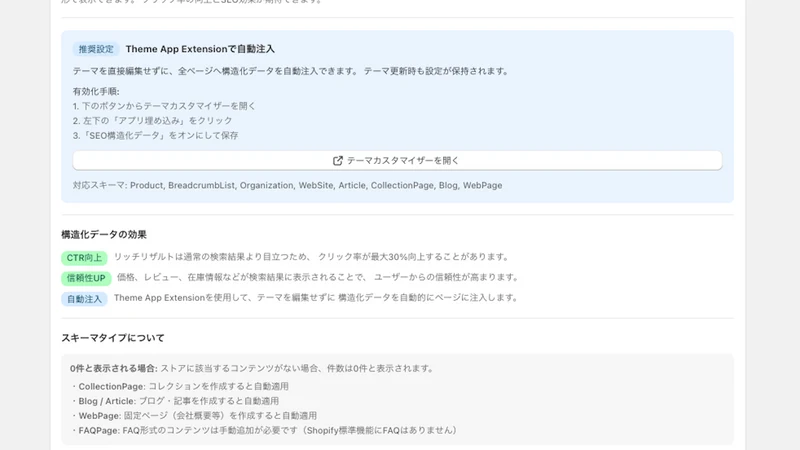Open the テーマカスタマイザーを開く button
The height and width of the screenshot is (450, 800).
pyautogui.click(x=397, y=160)
